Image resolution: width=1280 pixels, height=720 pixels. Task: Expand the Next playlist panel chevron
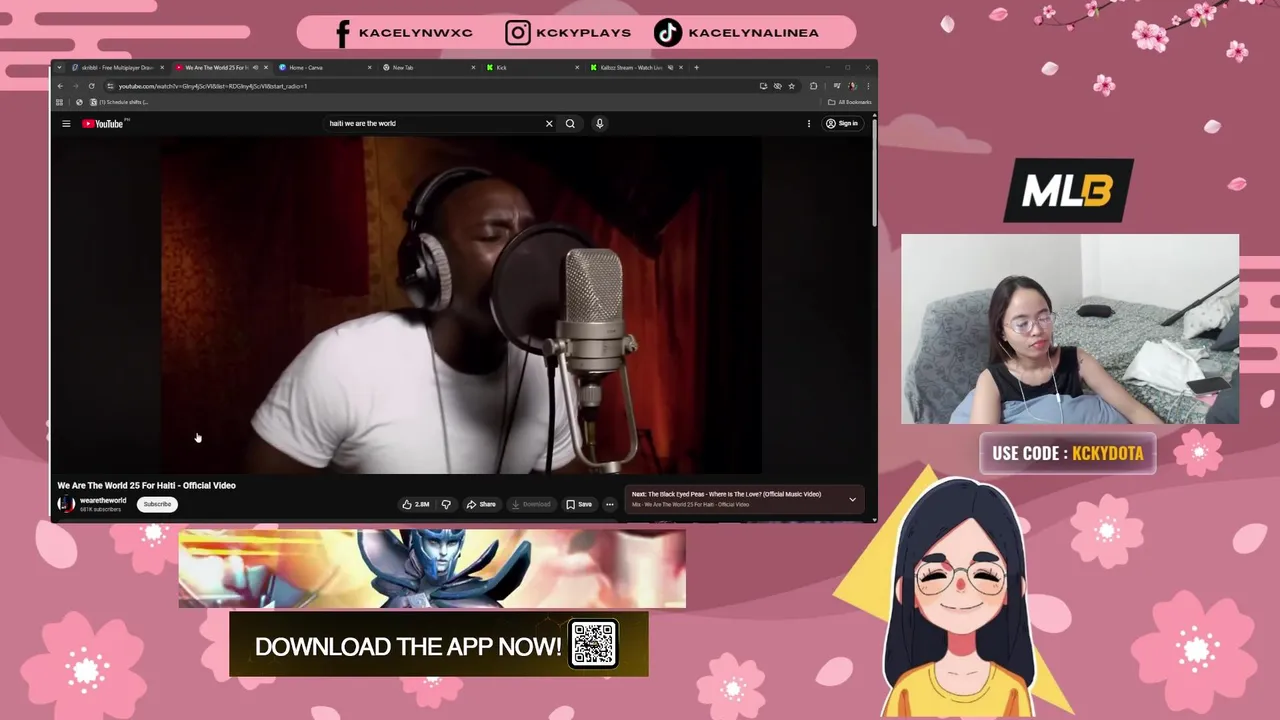(x=852, y=499)
